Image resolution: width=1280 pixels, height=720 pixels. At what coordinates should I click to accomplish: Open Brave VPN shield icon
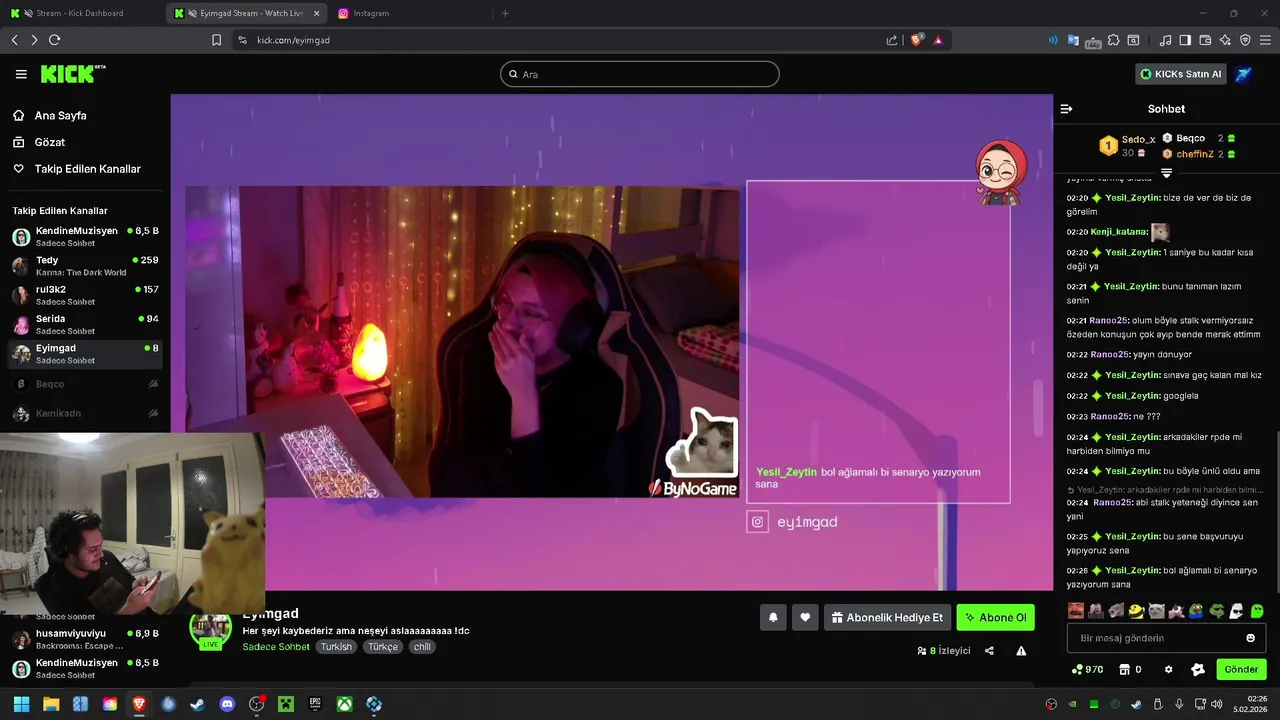click(x=1245, y=40)
